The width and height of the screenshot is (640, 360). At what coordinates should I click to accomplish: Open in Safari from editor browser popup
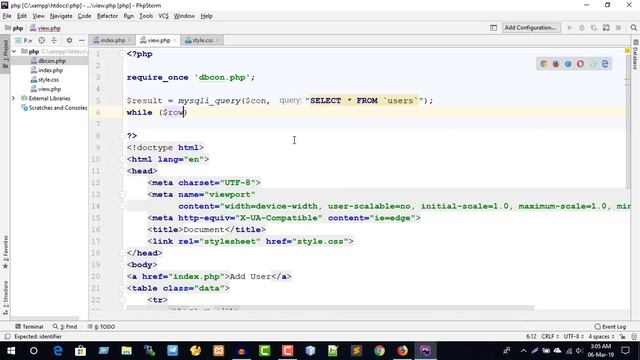[568, 64]
